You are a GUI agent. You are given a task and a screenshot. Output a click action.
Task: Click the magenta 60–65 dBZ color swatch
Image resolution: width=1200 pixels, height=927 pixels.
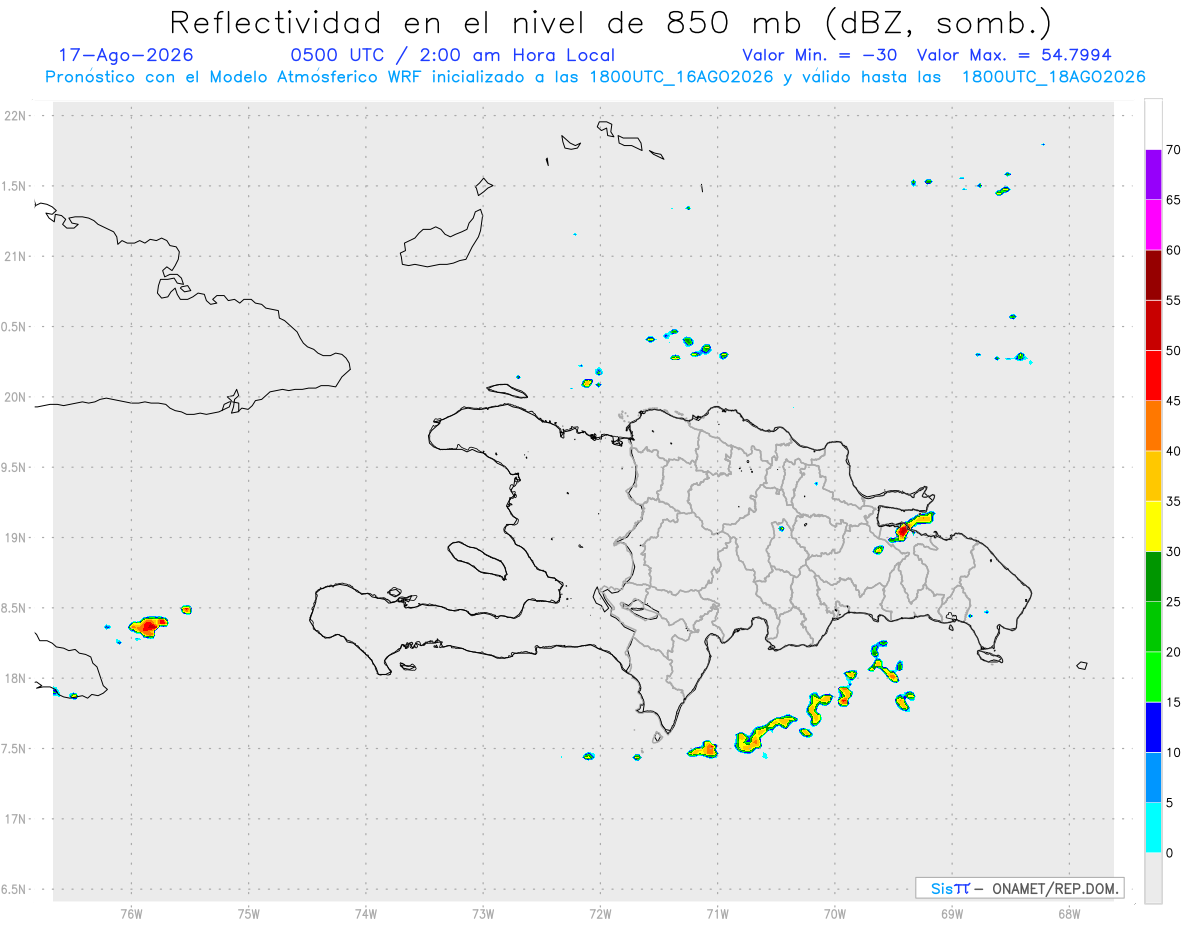1153,224
